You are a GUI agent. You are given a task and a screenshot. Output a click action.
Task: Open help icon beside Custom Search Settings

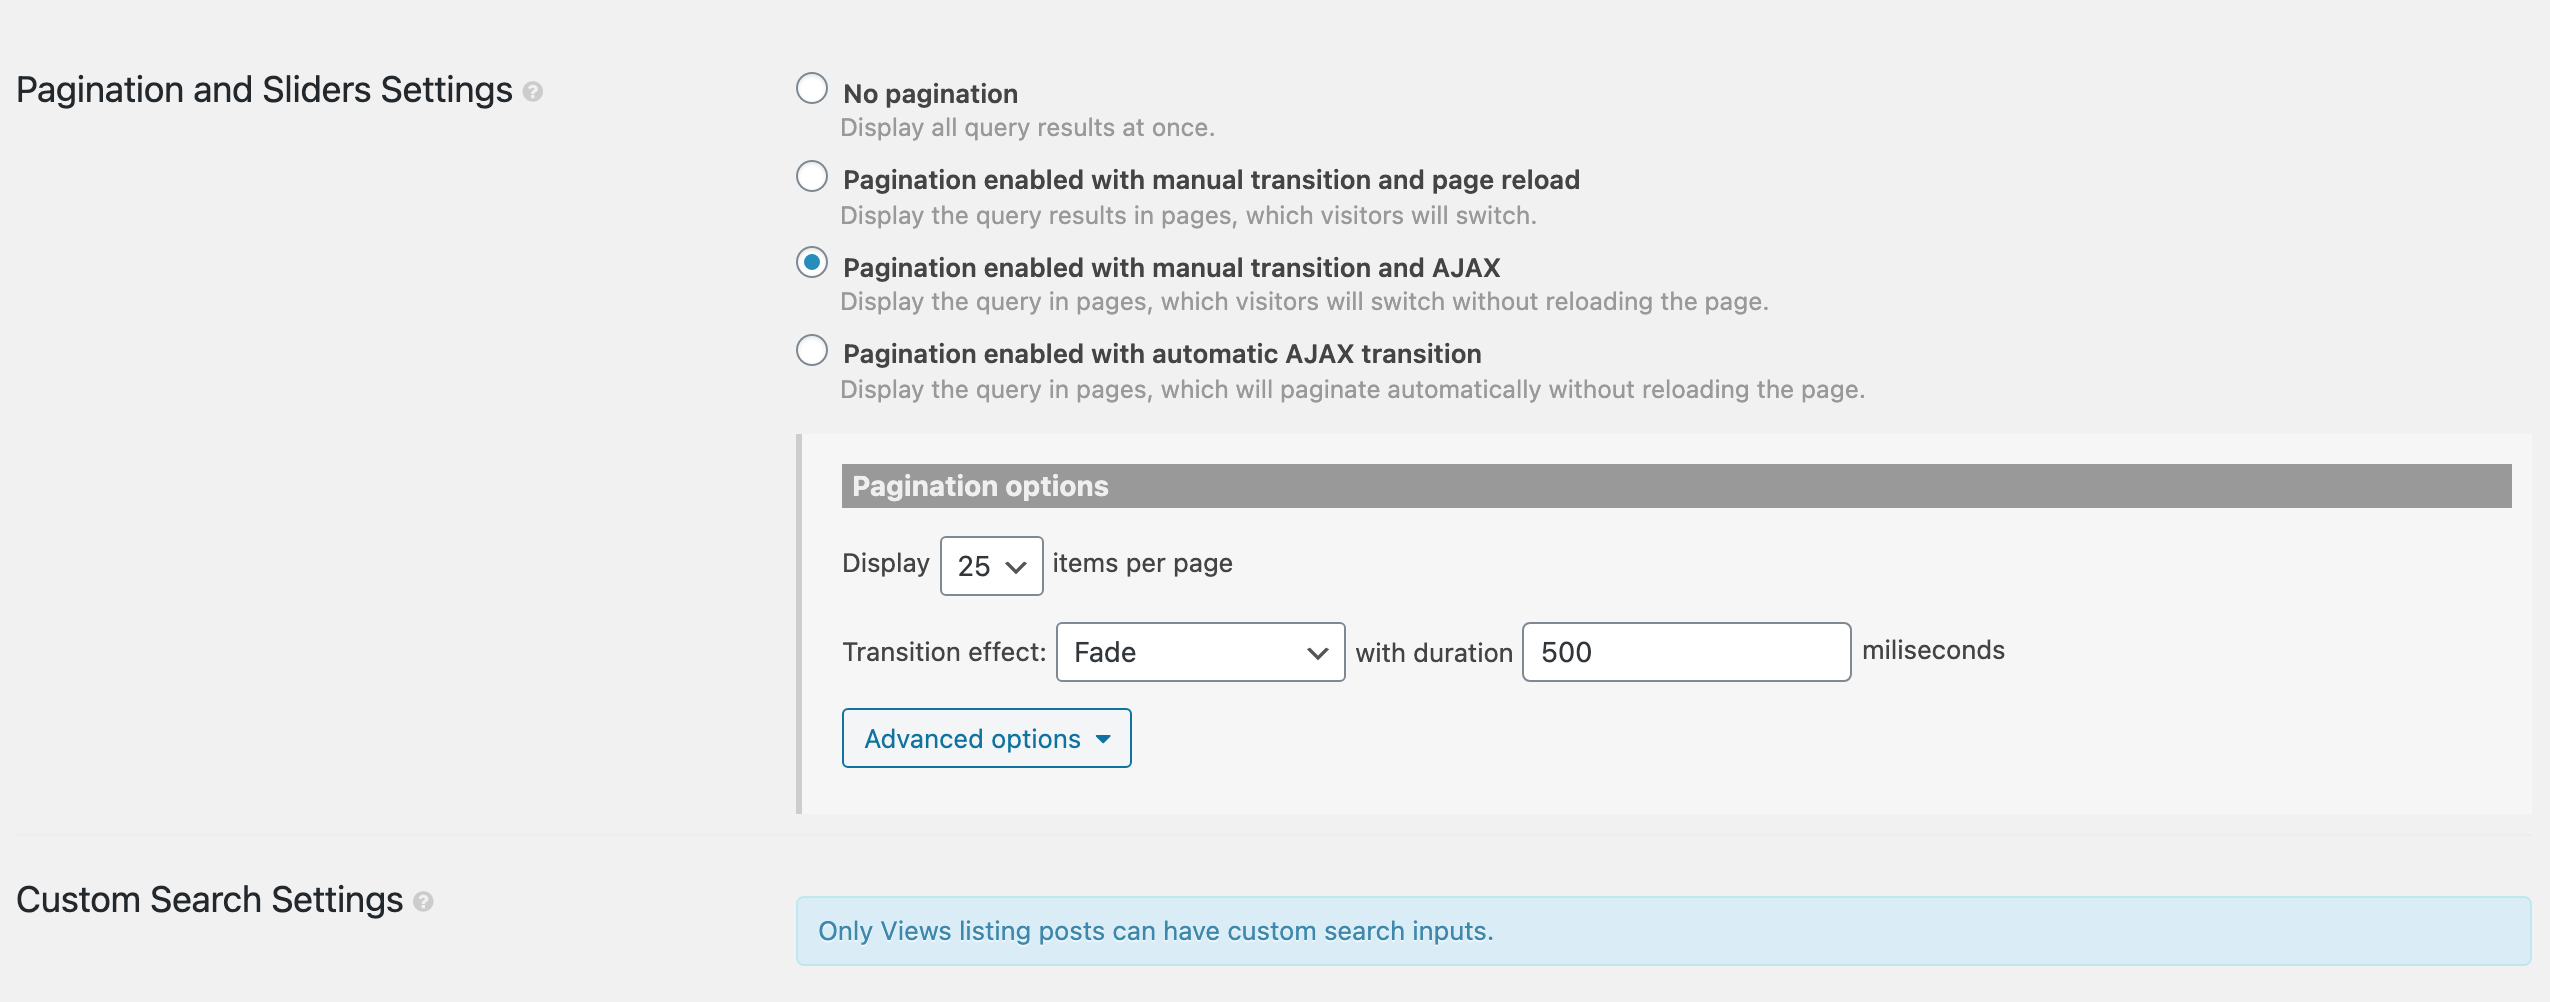pos(423,902)
